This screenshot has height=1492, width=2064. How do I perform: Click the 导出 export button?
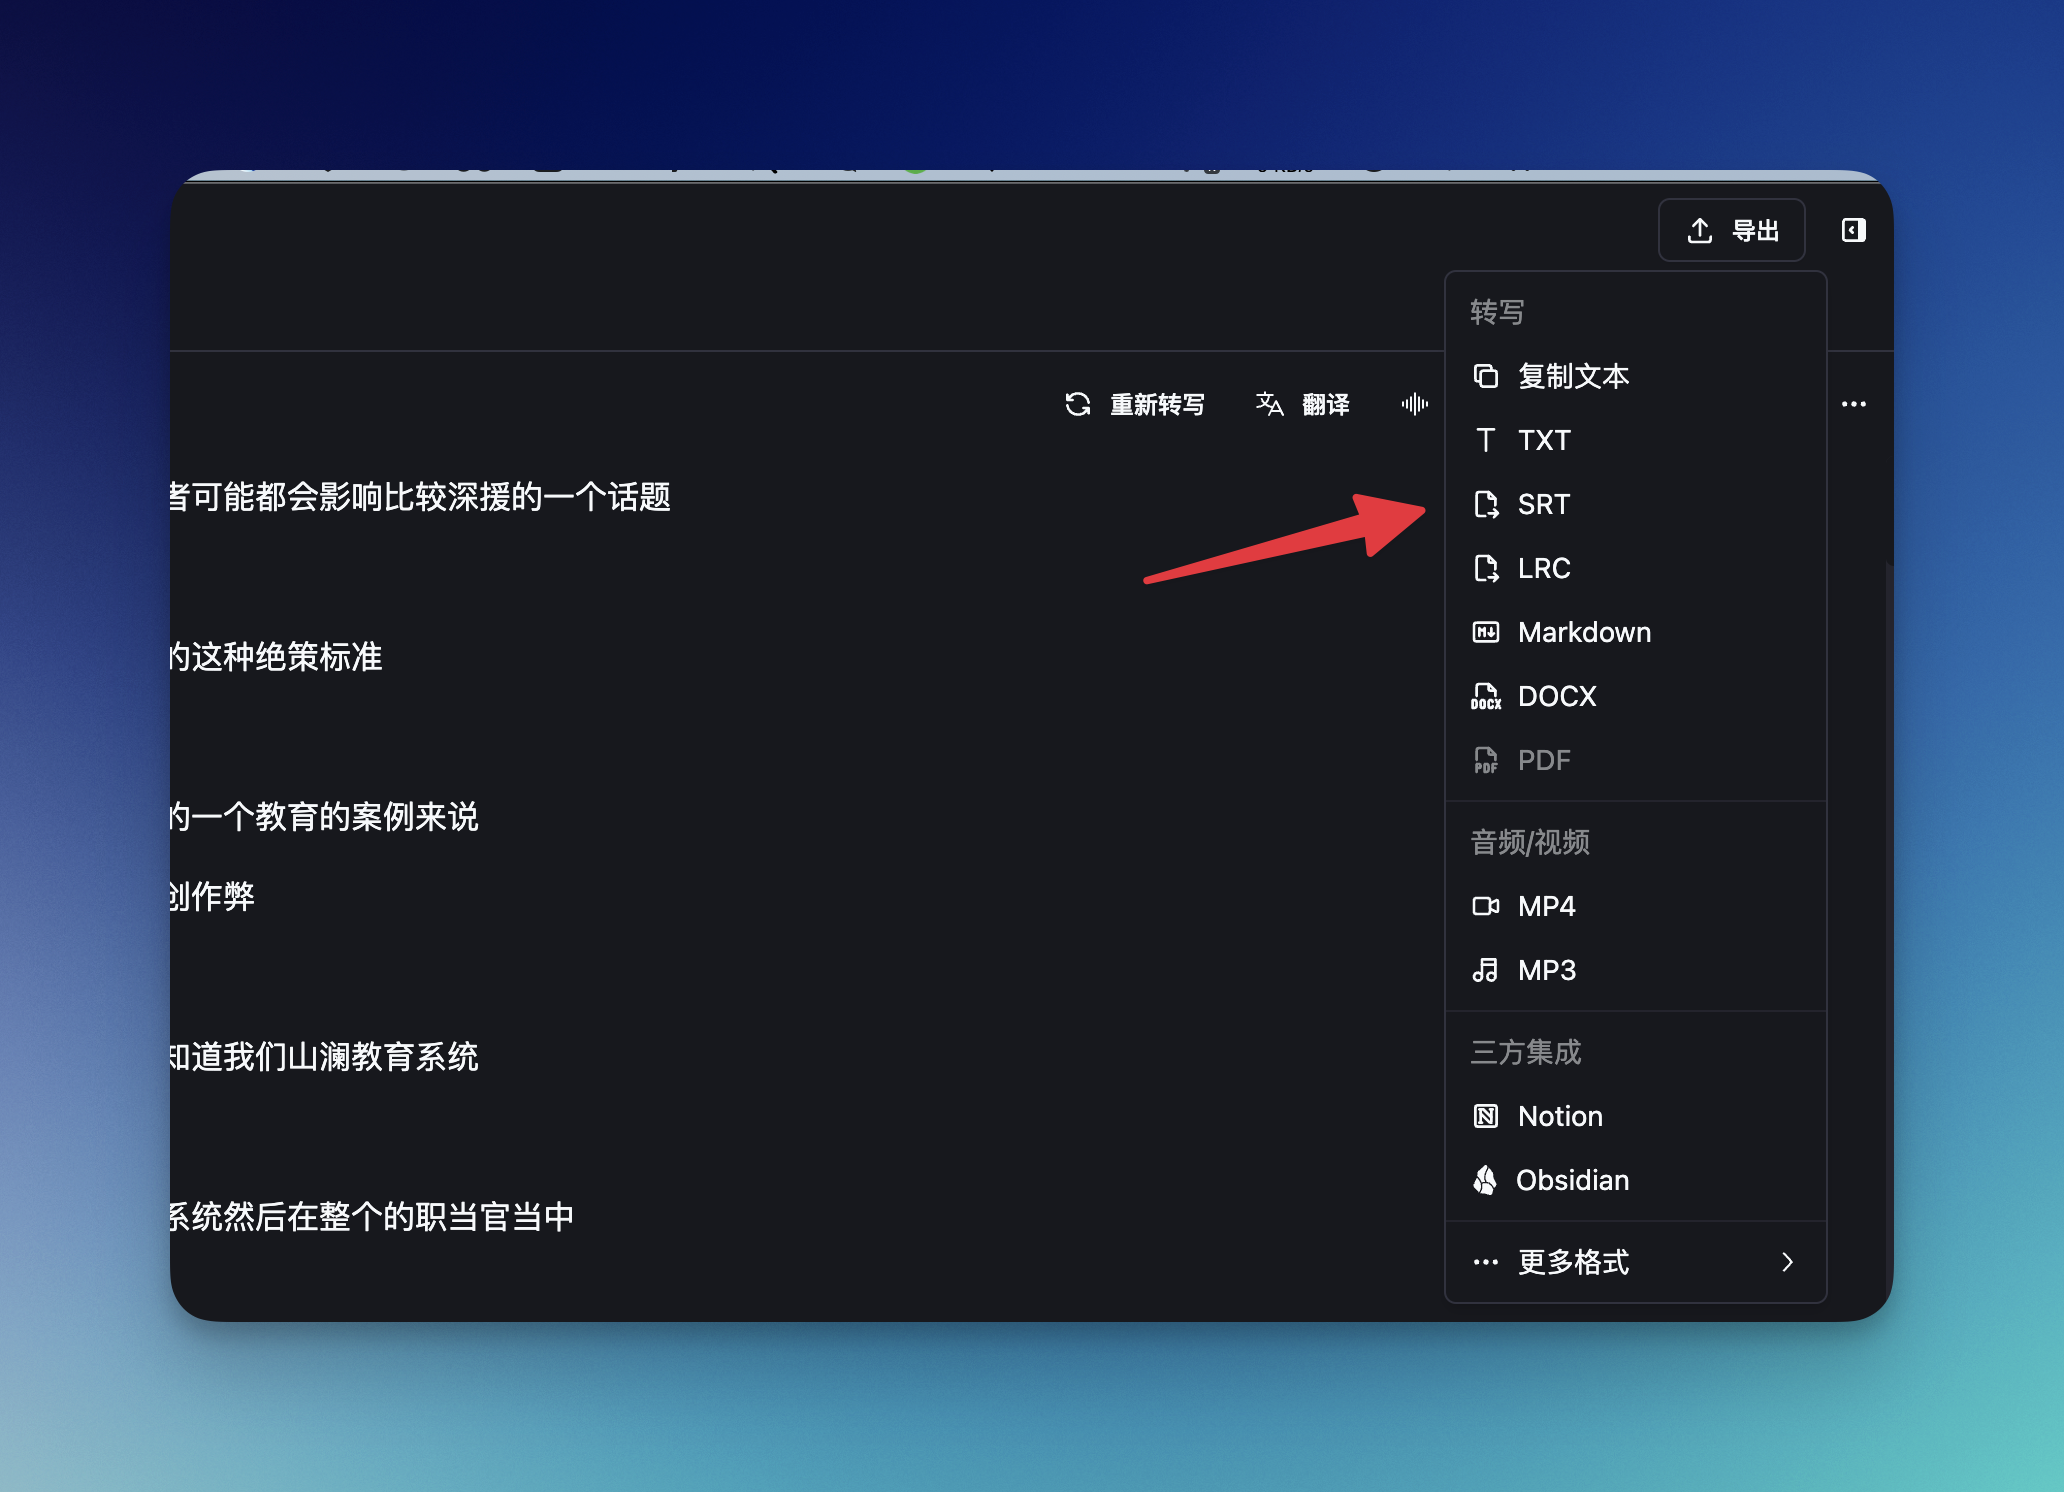[x=1732, y=231]
